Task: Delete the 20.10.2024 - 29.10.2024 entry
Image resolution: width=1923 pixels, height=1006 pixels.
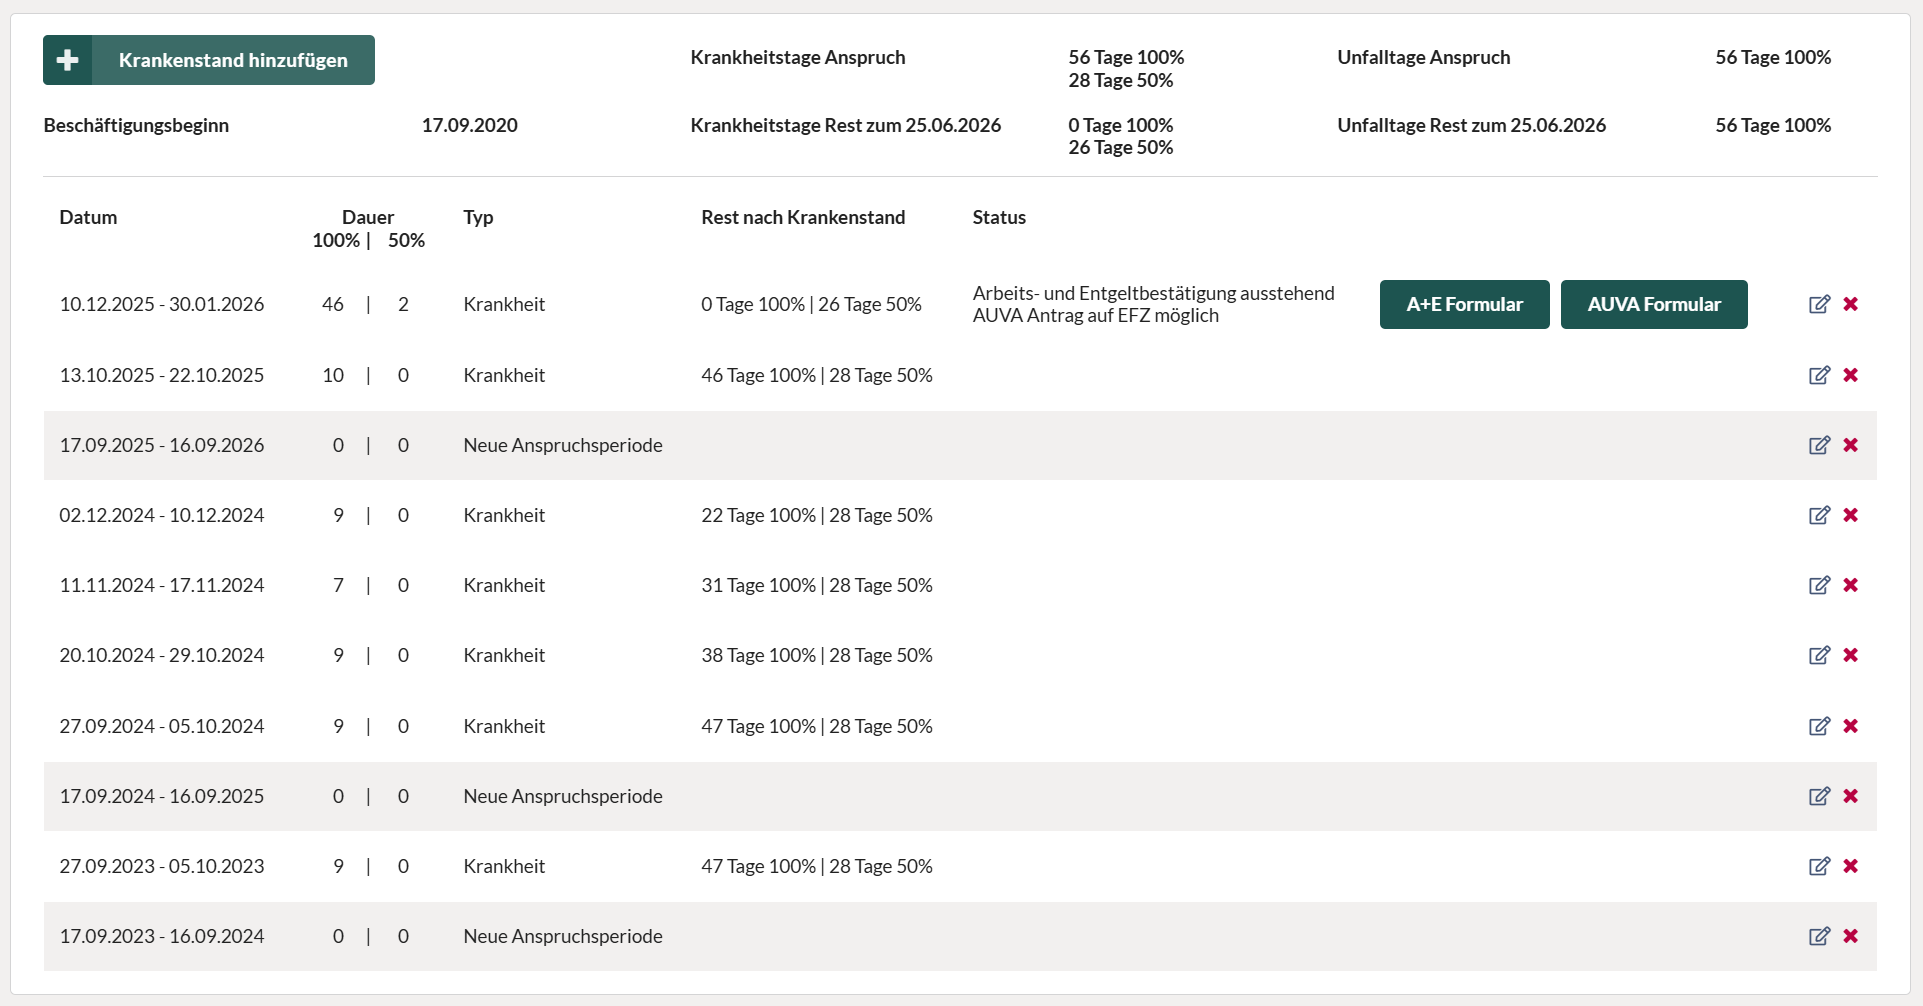Action: pyautogui.click(x=1851, y=655)
